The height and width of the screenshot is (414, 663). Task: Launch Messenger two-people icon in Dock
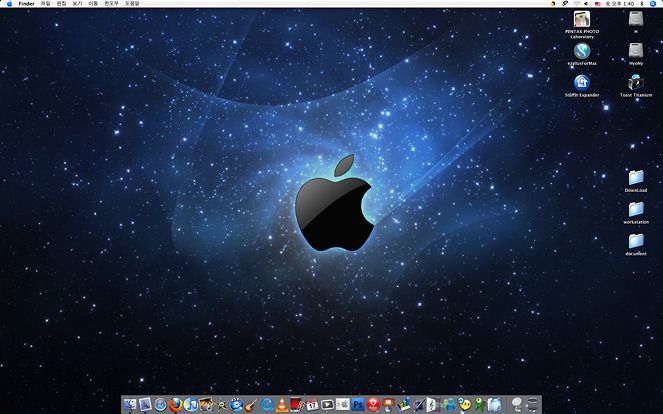(449, 405)
